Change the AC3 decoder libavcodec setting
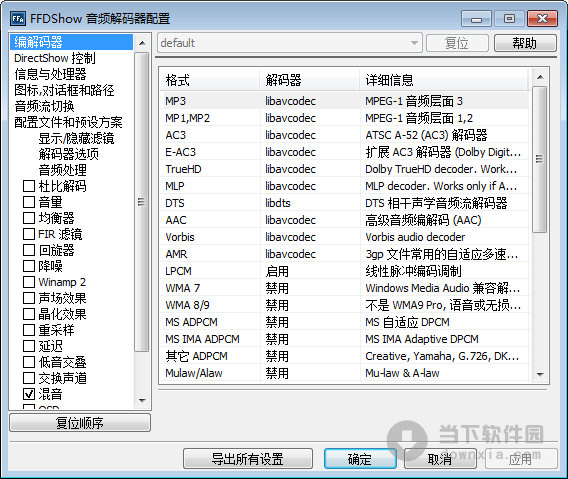 pos(290,135)
